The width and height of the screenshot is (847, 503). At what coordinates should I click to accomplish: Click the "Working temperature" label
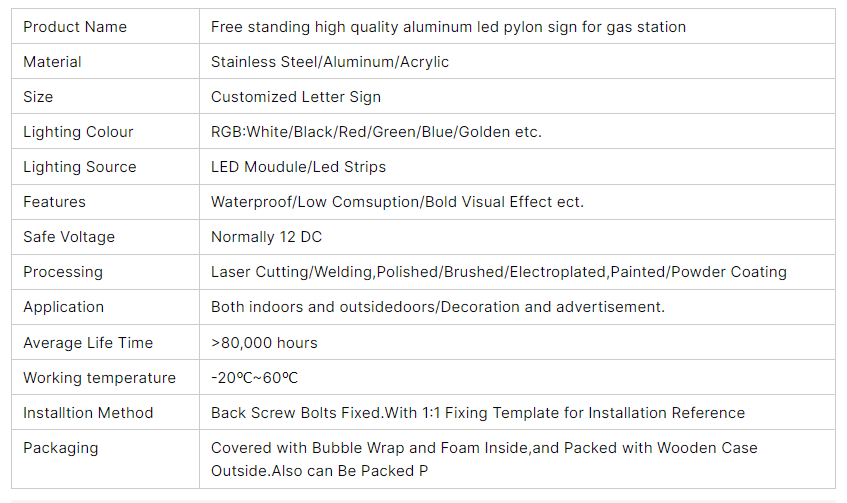[99, 378]
